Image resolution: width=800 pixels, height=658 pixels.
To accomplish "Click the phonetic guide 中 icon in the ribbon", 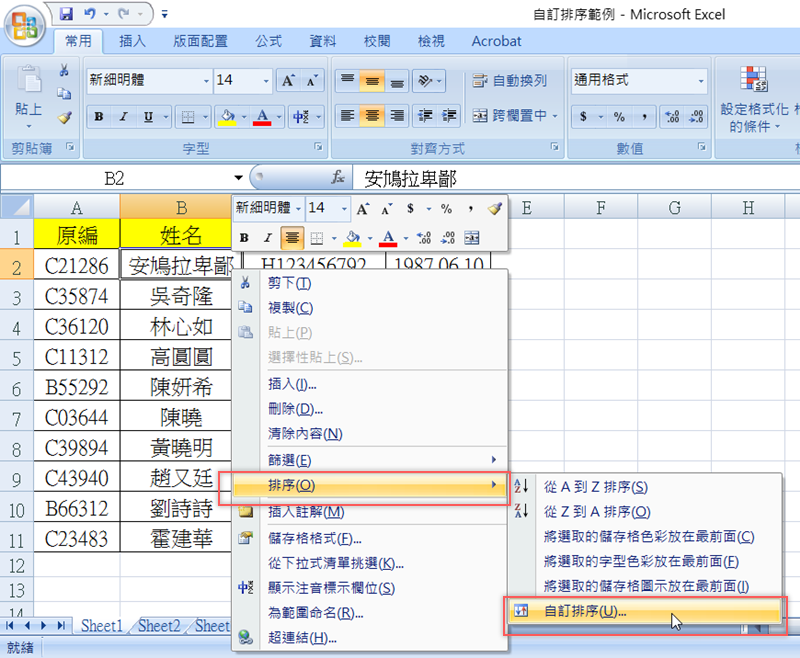I will (x=300, y=117).
